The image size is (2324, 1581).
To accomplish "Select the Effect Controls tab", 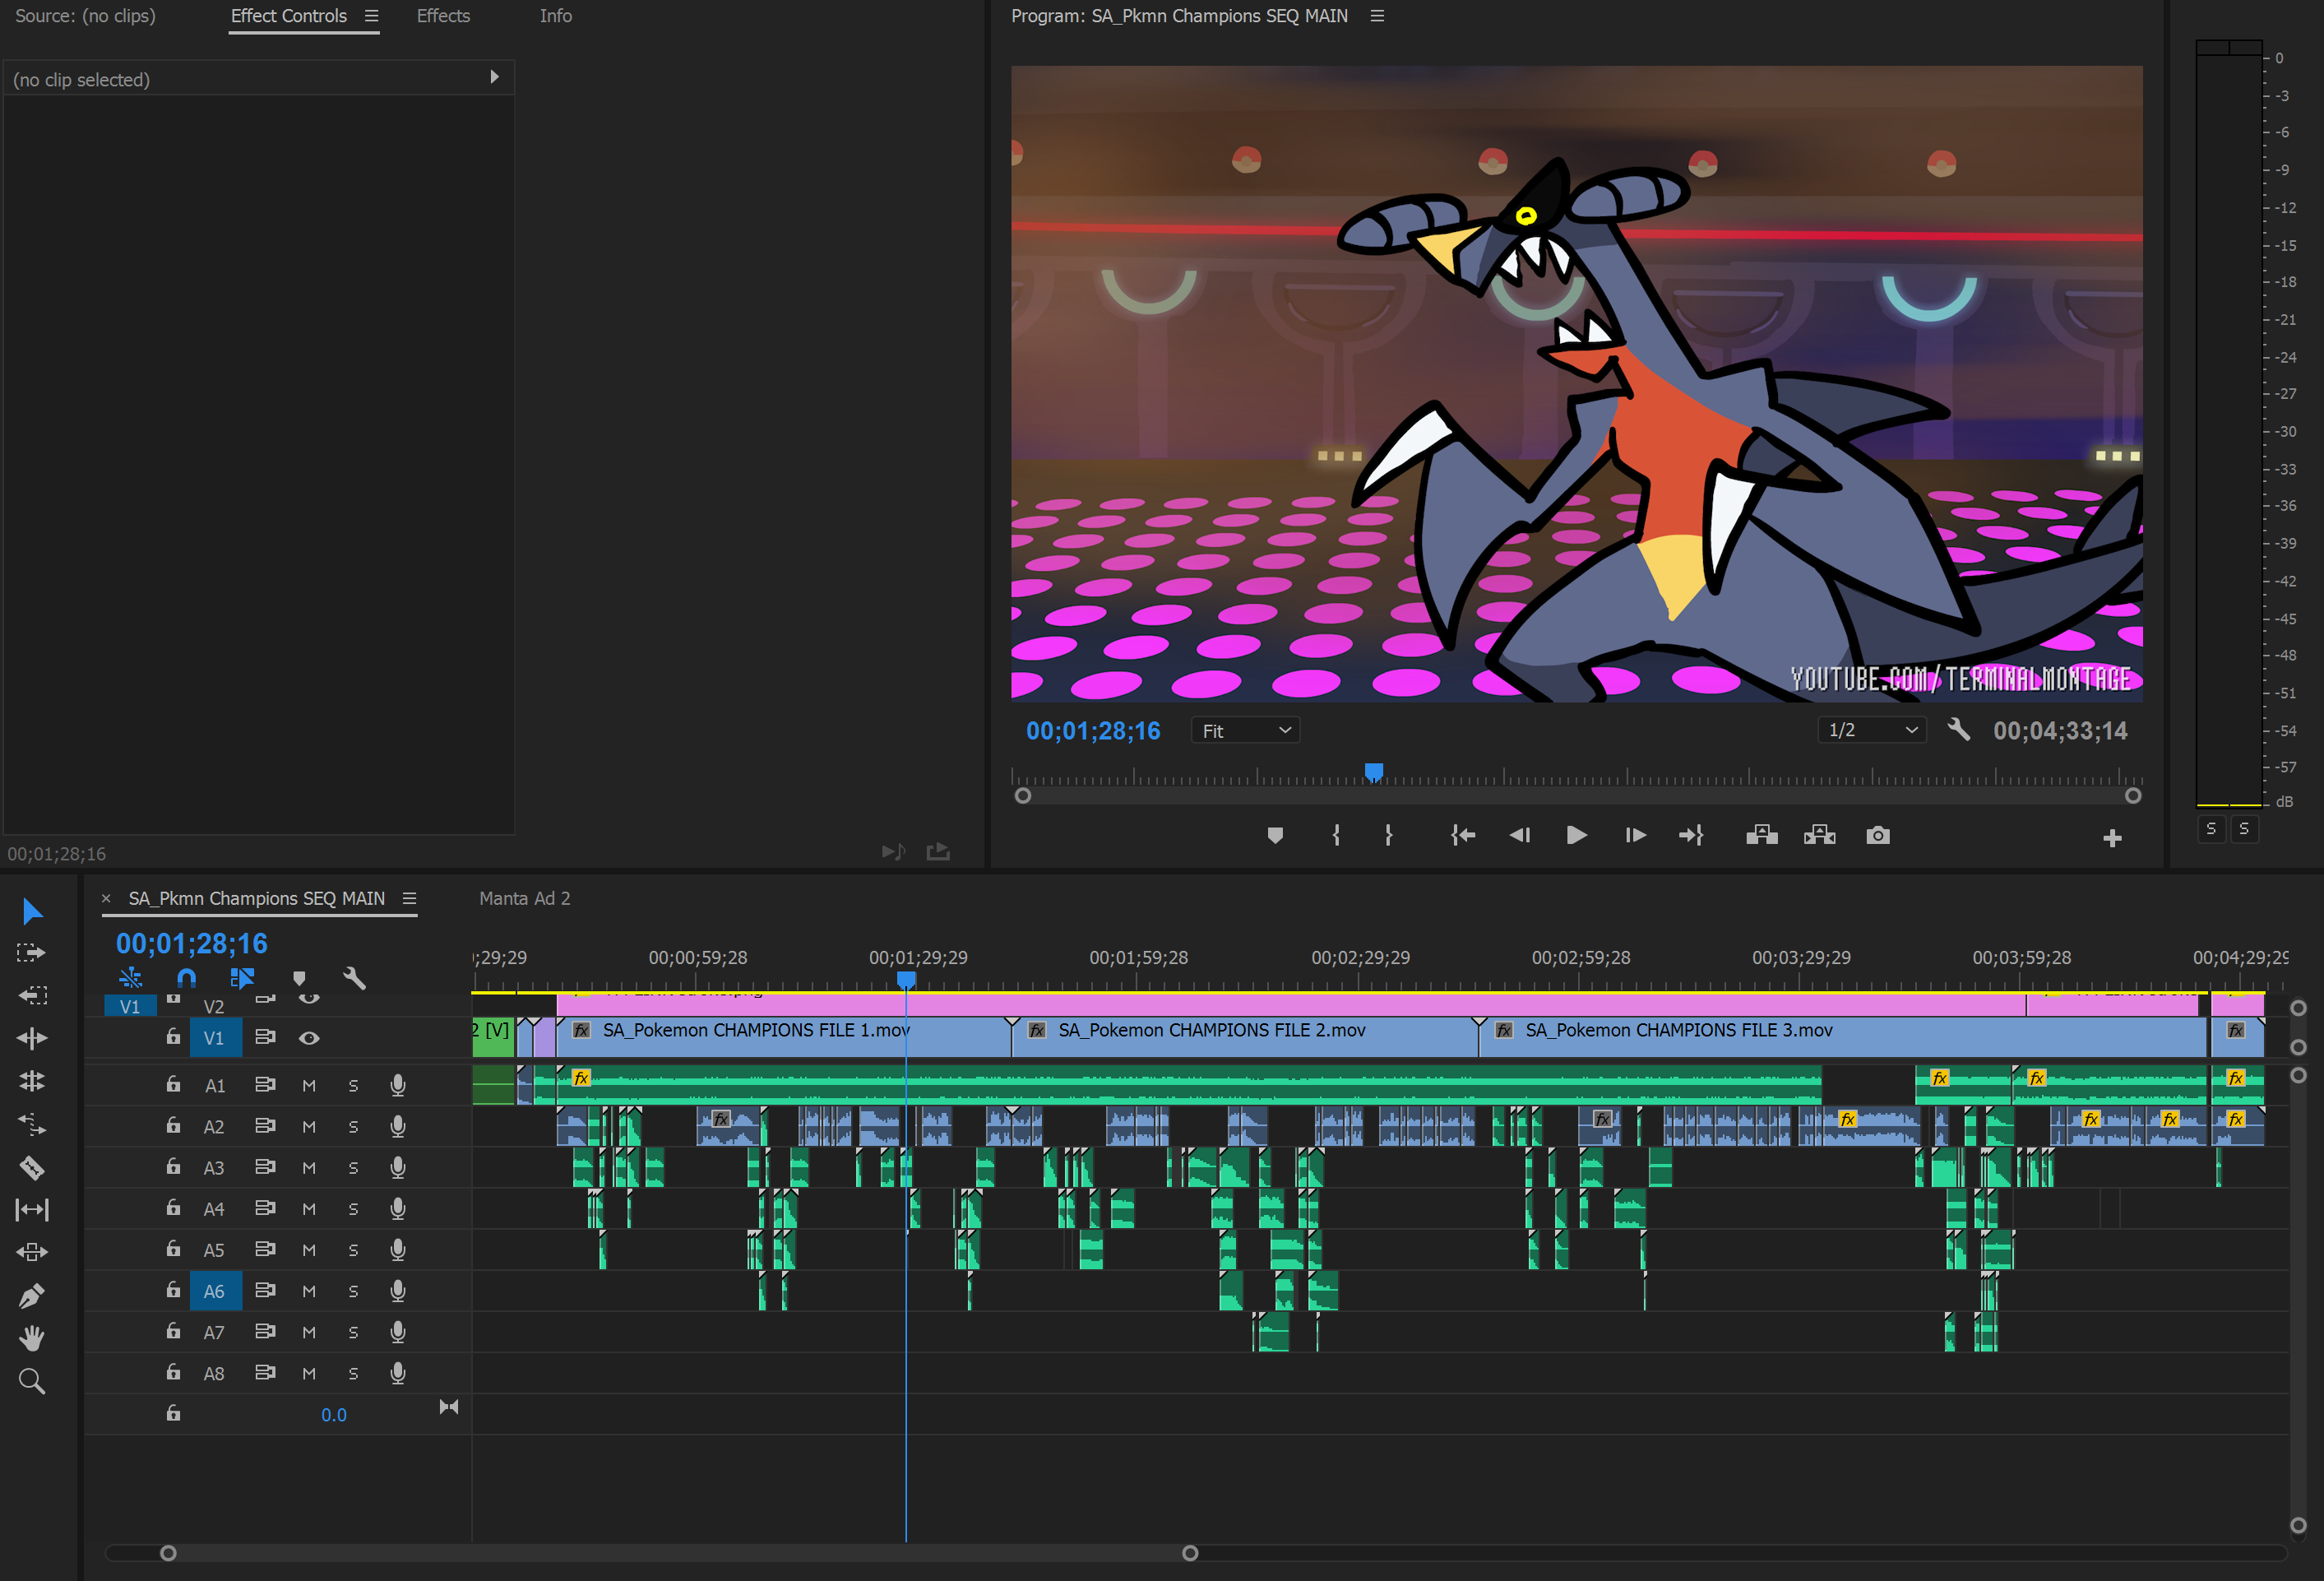I will tap(289, 16).
